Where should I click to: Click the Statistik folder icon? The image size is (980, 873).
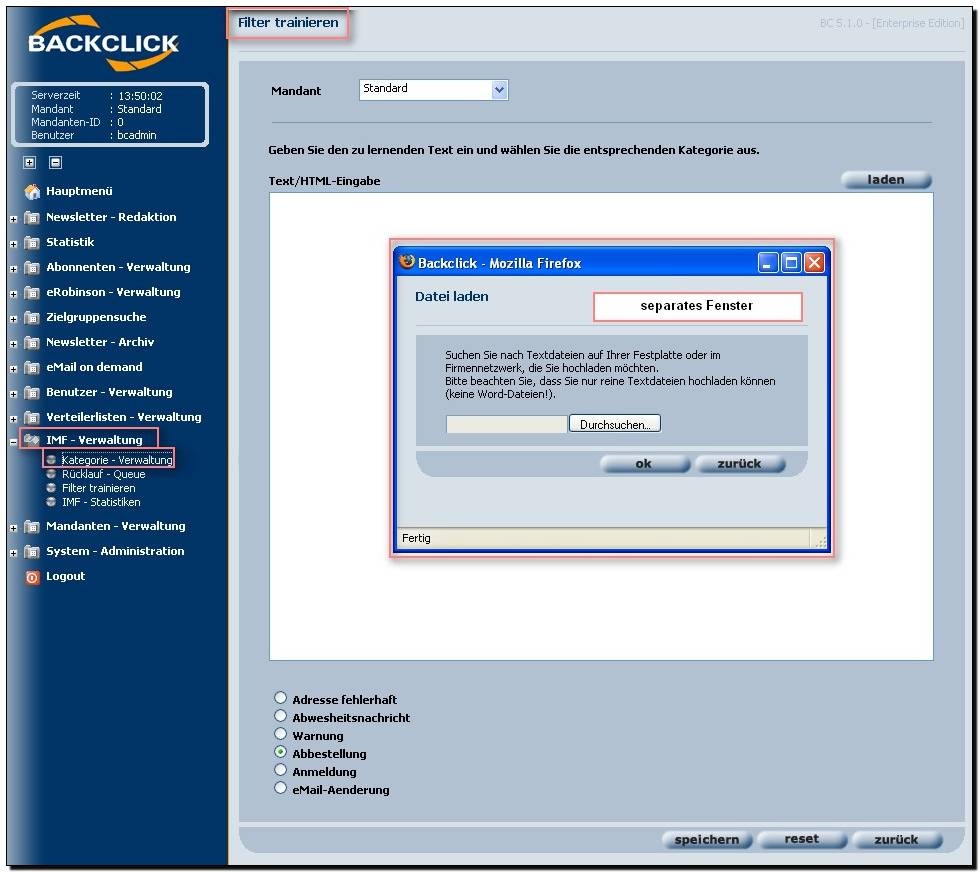point(32,242)
